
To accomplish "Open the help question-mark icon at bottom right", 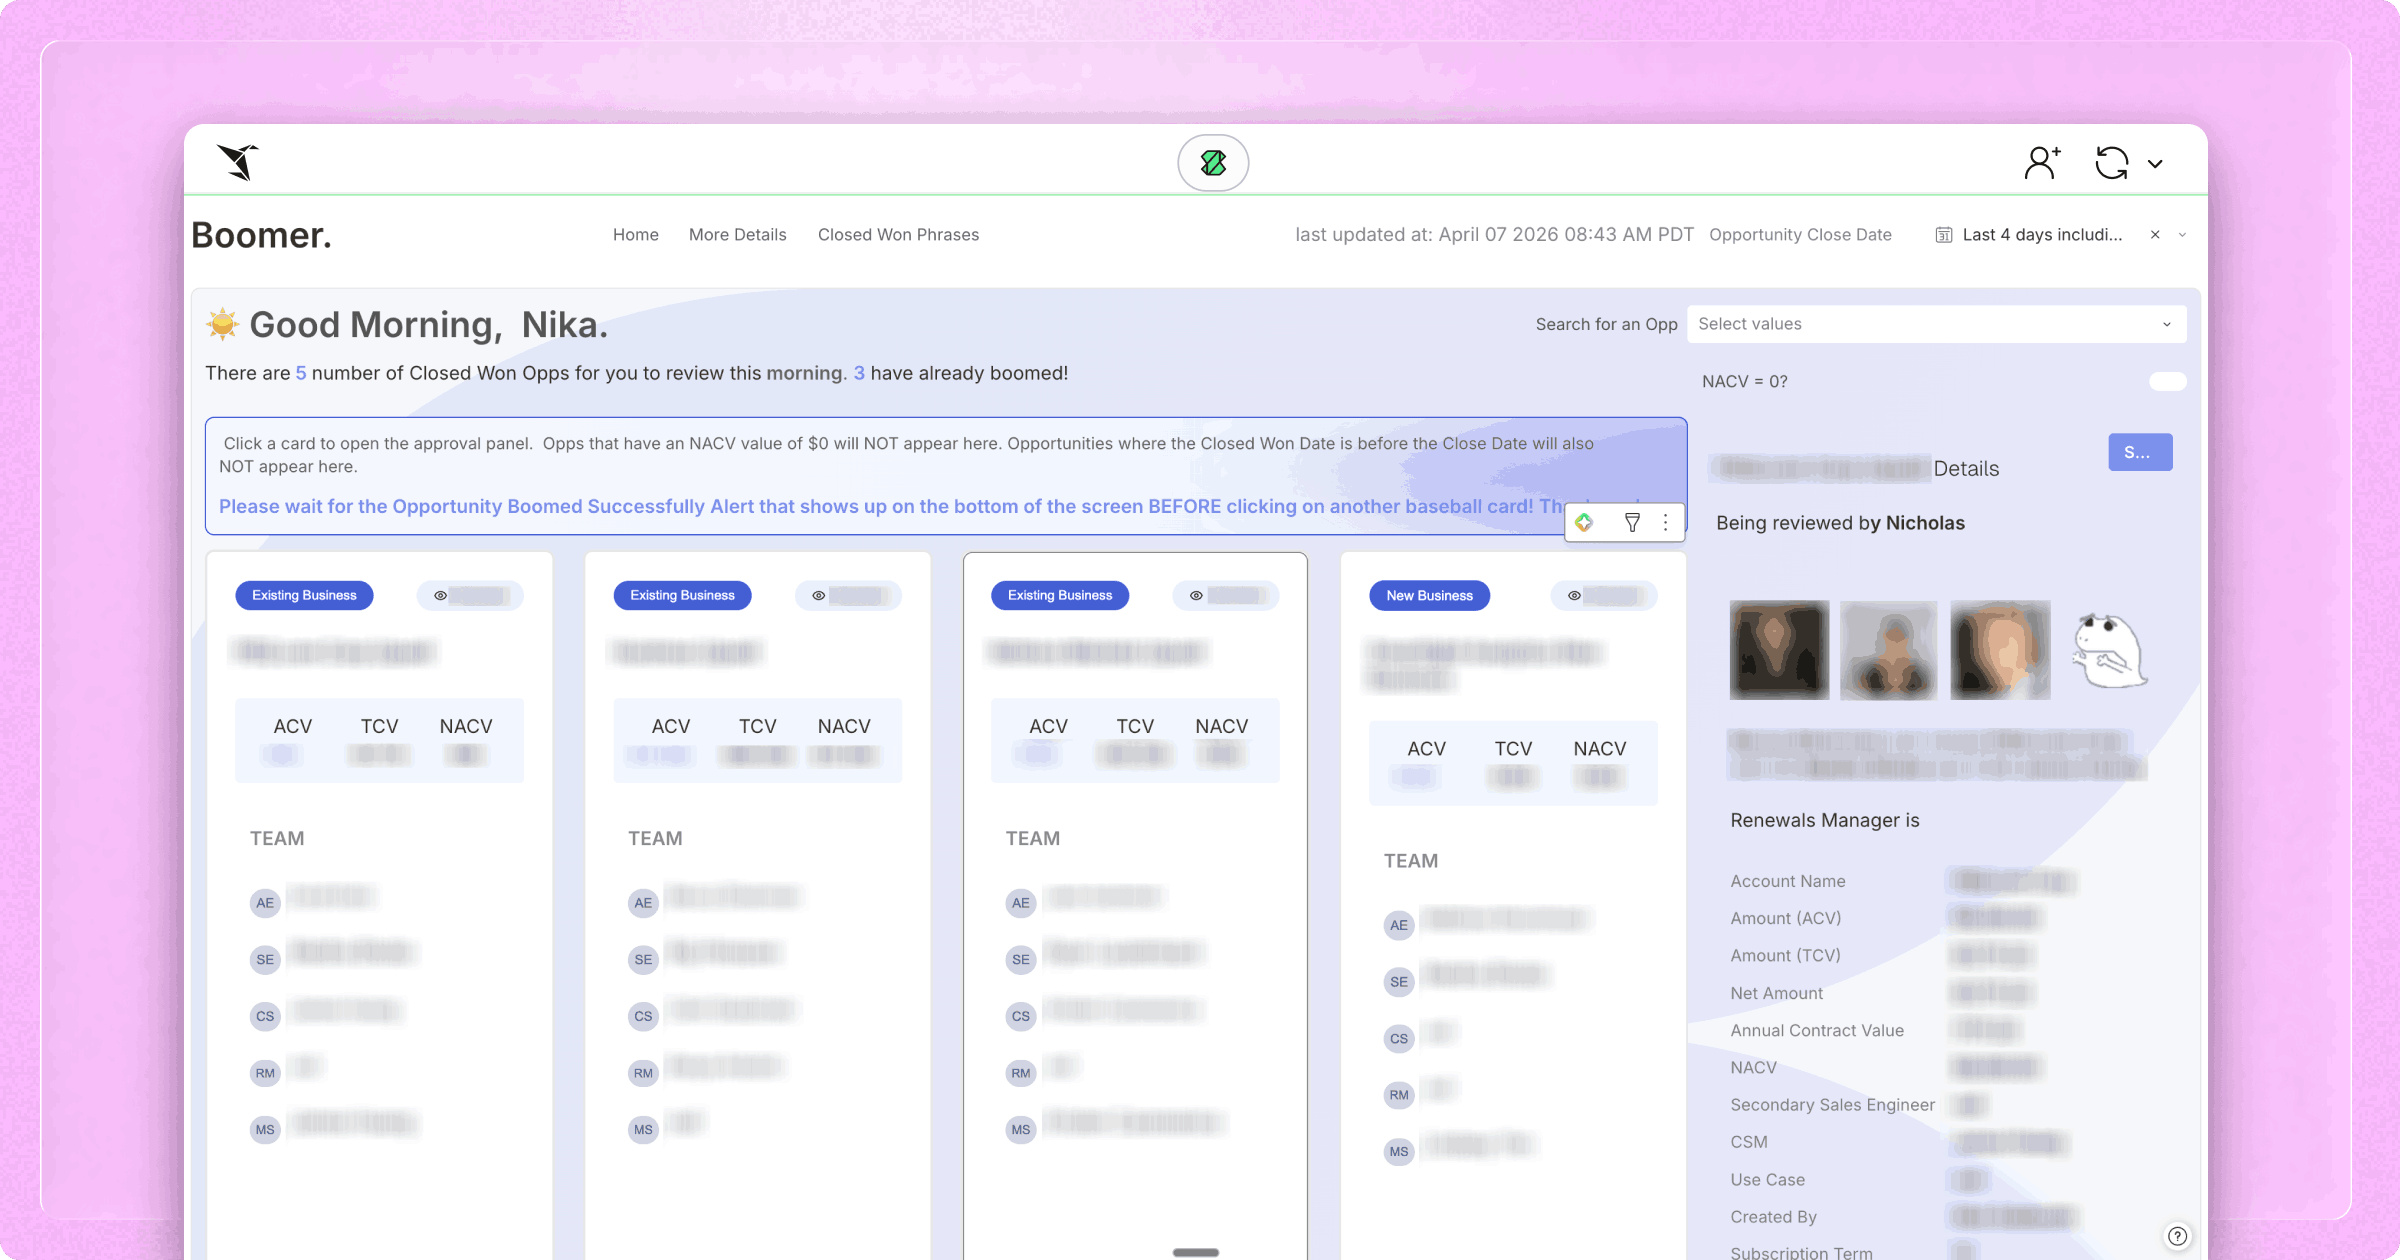I will (2176, 1236).
